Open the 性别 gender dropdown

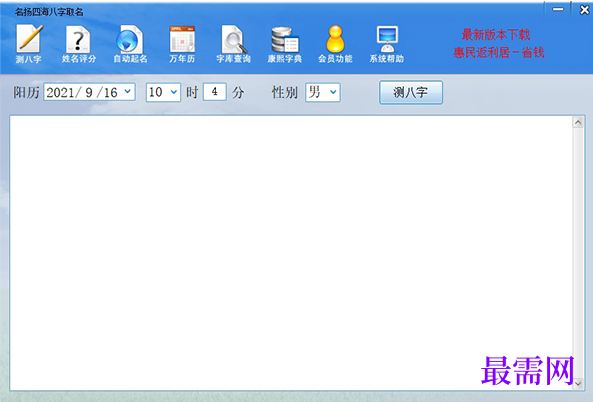pos(323,92)
